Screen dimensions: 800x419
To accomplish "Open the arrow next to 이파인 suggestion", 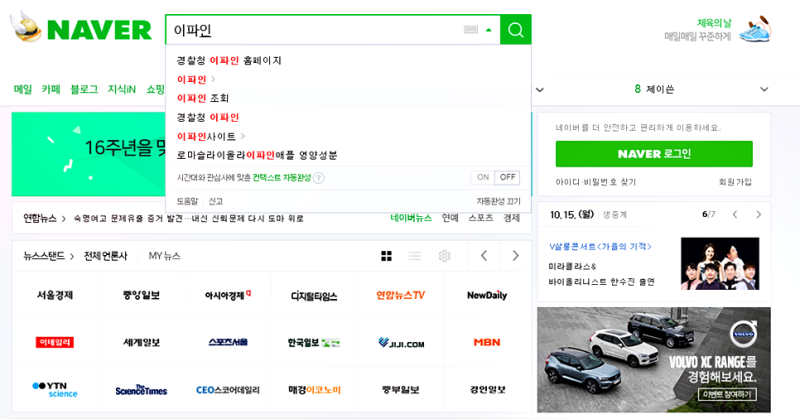I will 213,79.
